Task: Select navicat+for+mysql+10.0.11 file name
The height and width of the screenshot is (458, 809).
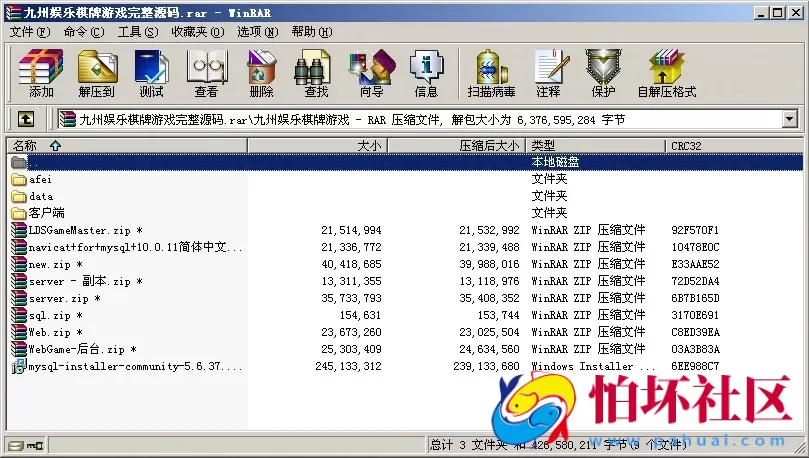Action: pos(135,247)
